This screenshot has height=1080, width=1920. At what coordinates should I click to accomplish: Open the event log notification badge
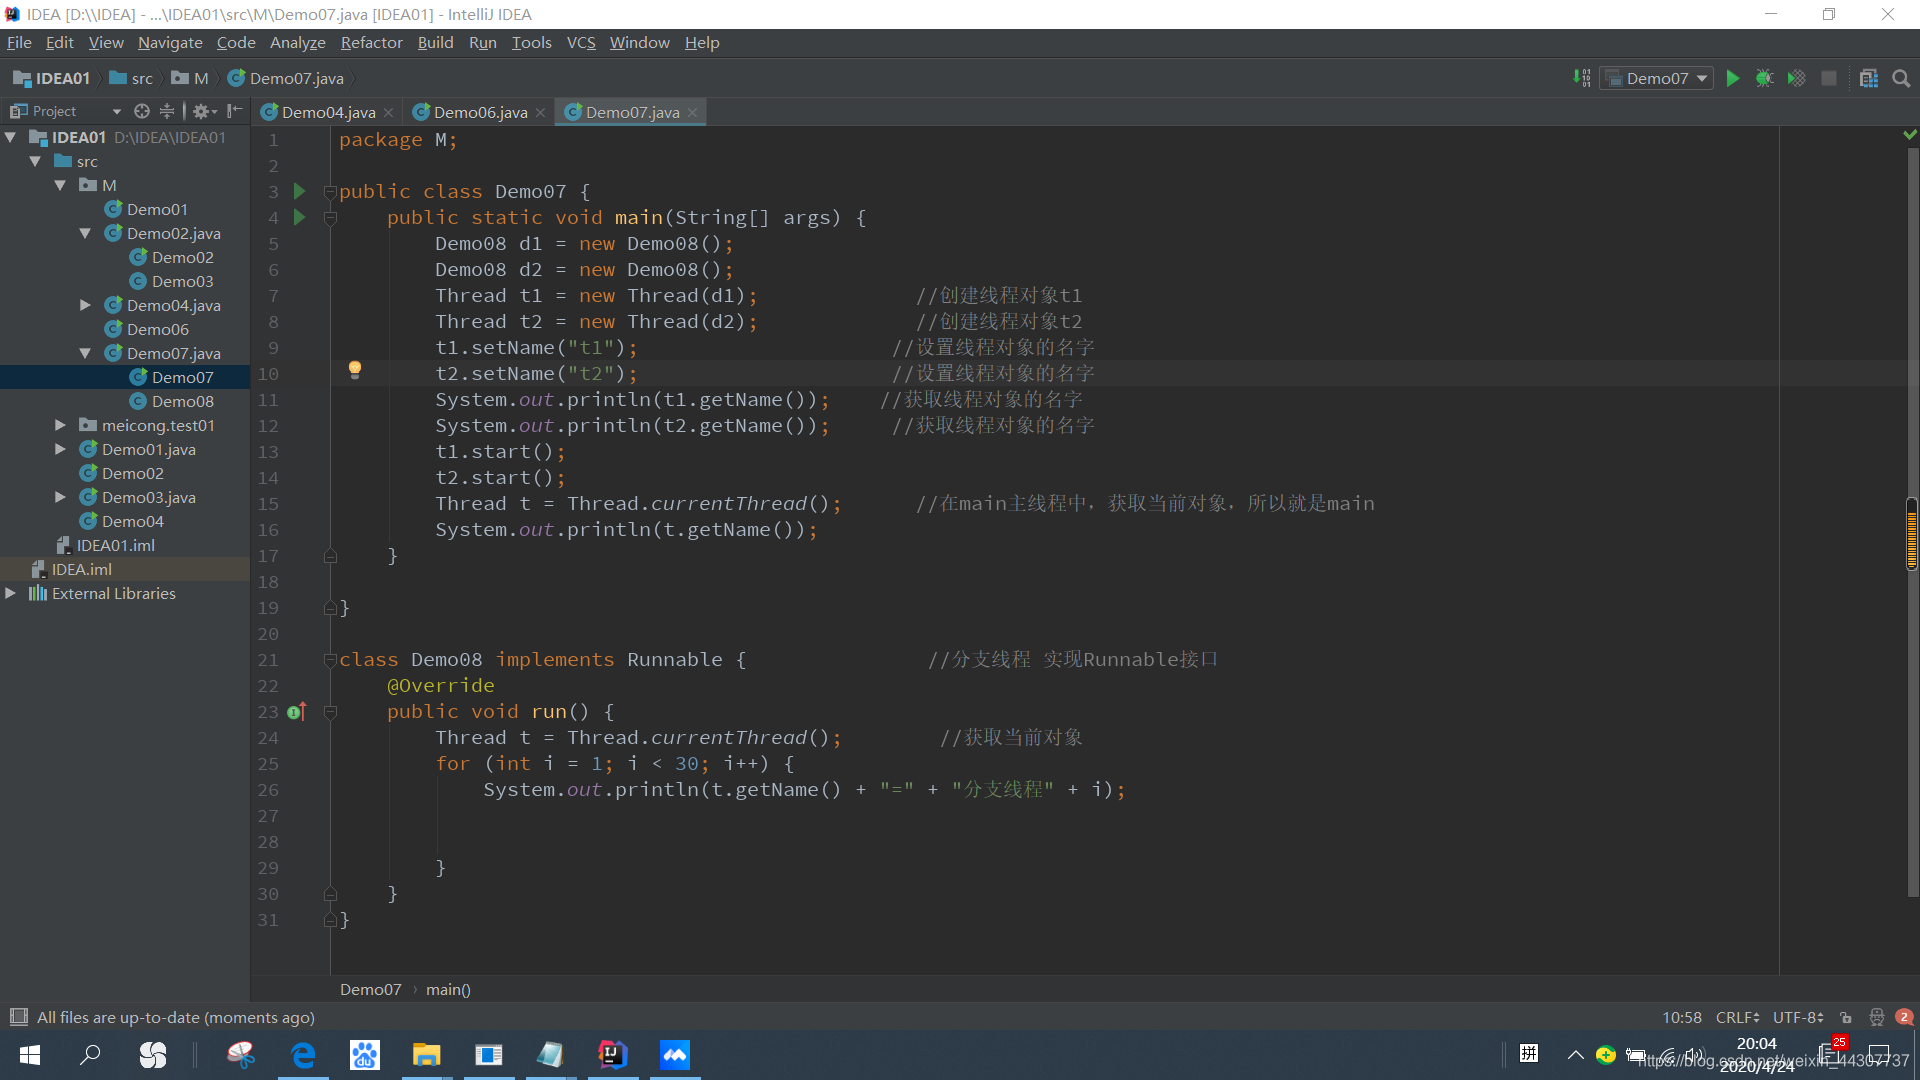click(x=1904, y=1017)
